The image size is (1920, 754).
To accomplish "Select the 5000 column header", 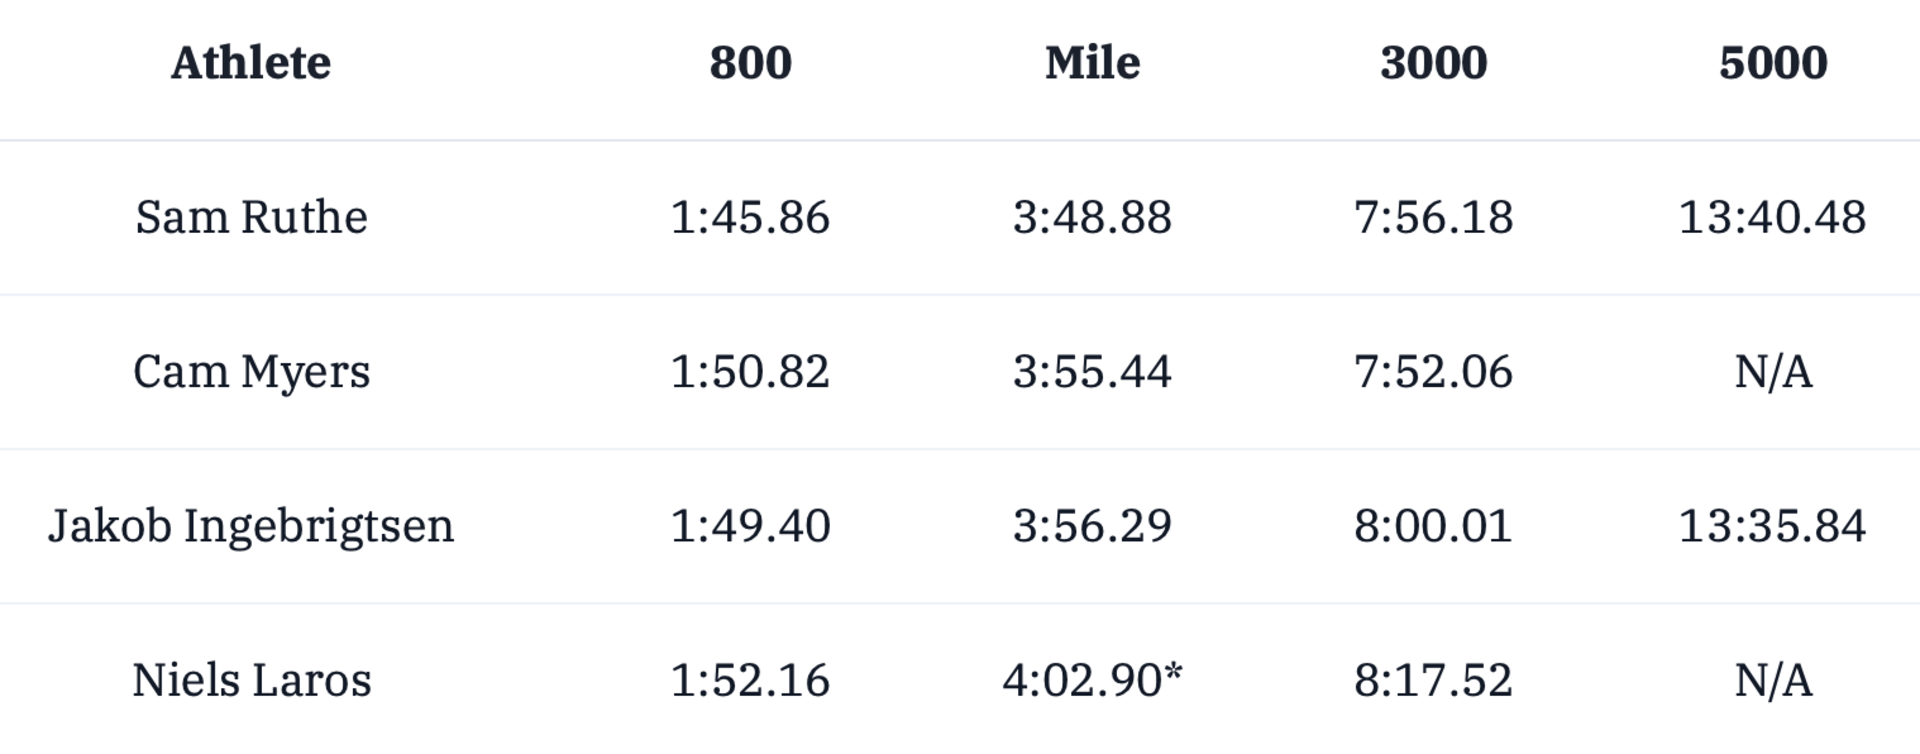I will [x=1773, y=63].
